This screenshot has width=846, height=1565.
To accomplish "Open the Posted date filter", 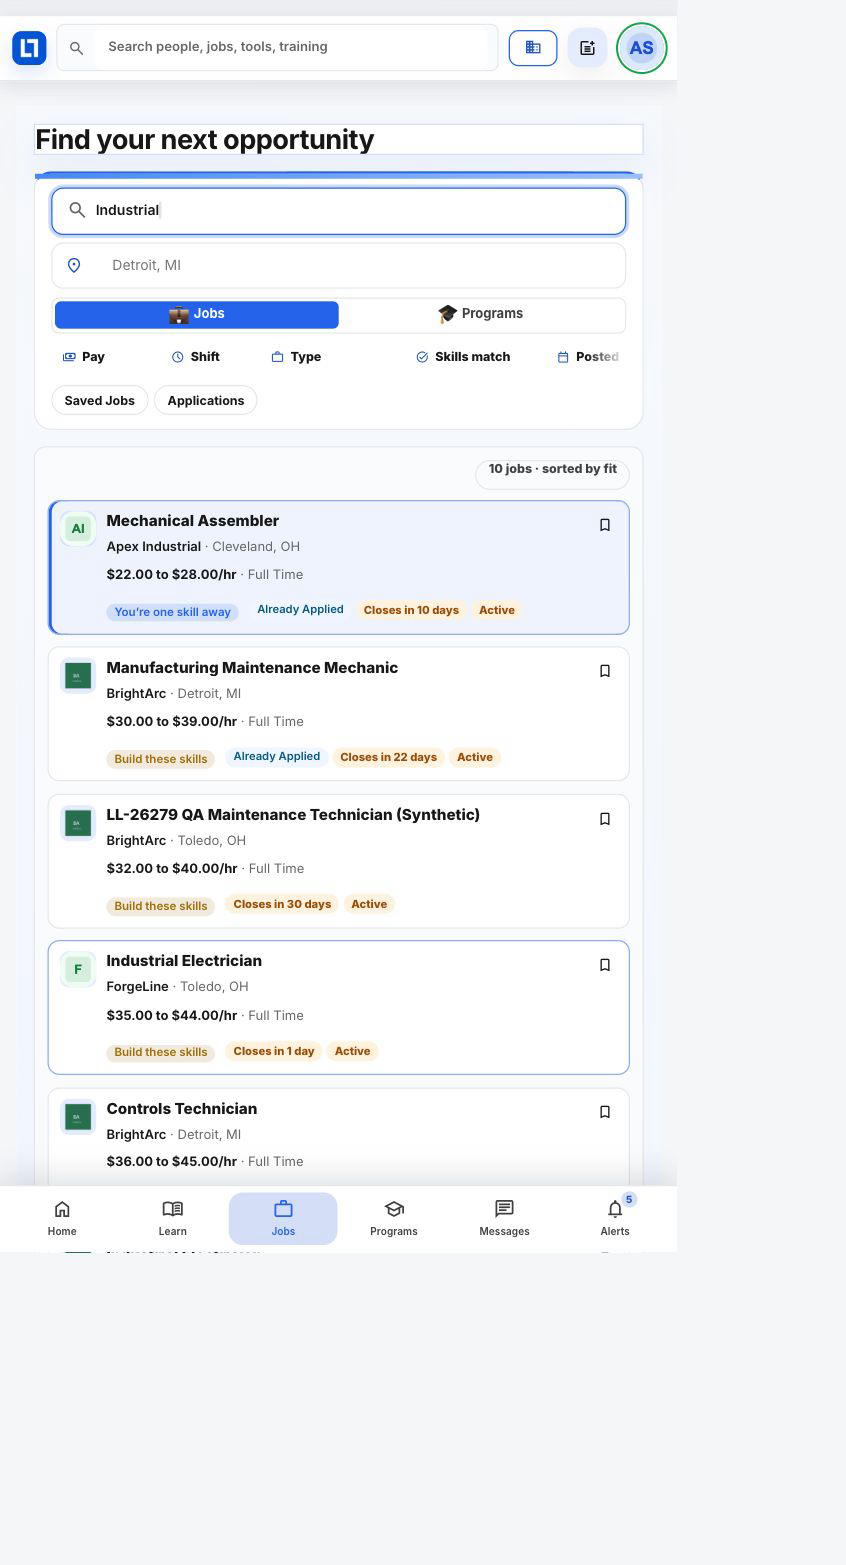I will pyautogui.click(x=588, y=357).
